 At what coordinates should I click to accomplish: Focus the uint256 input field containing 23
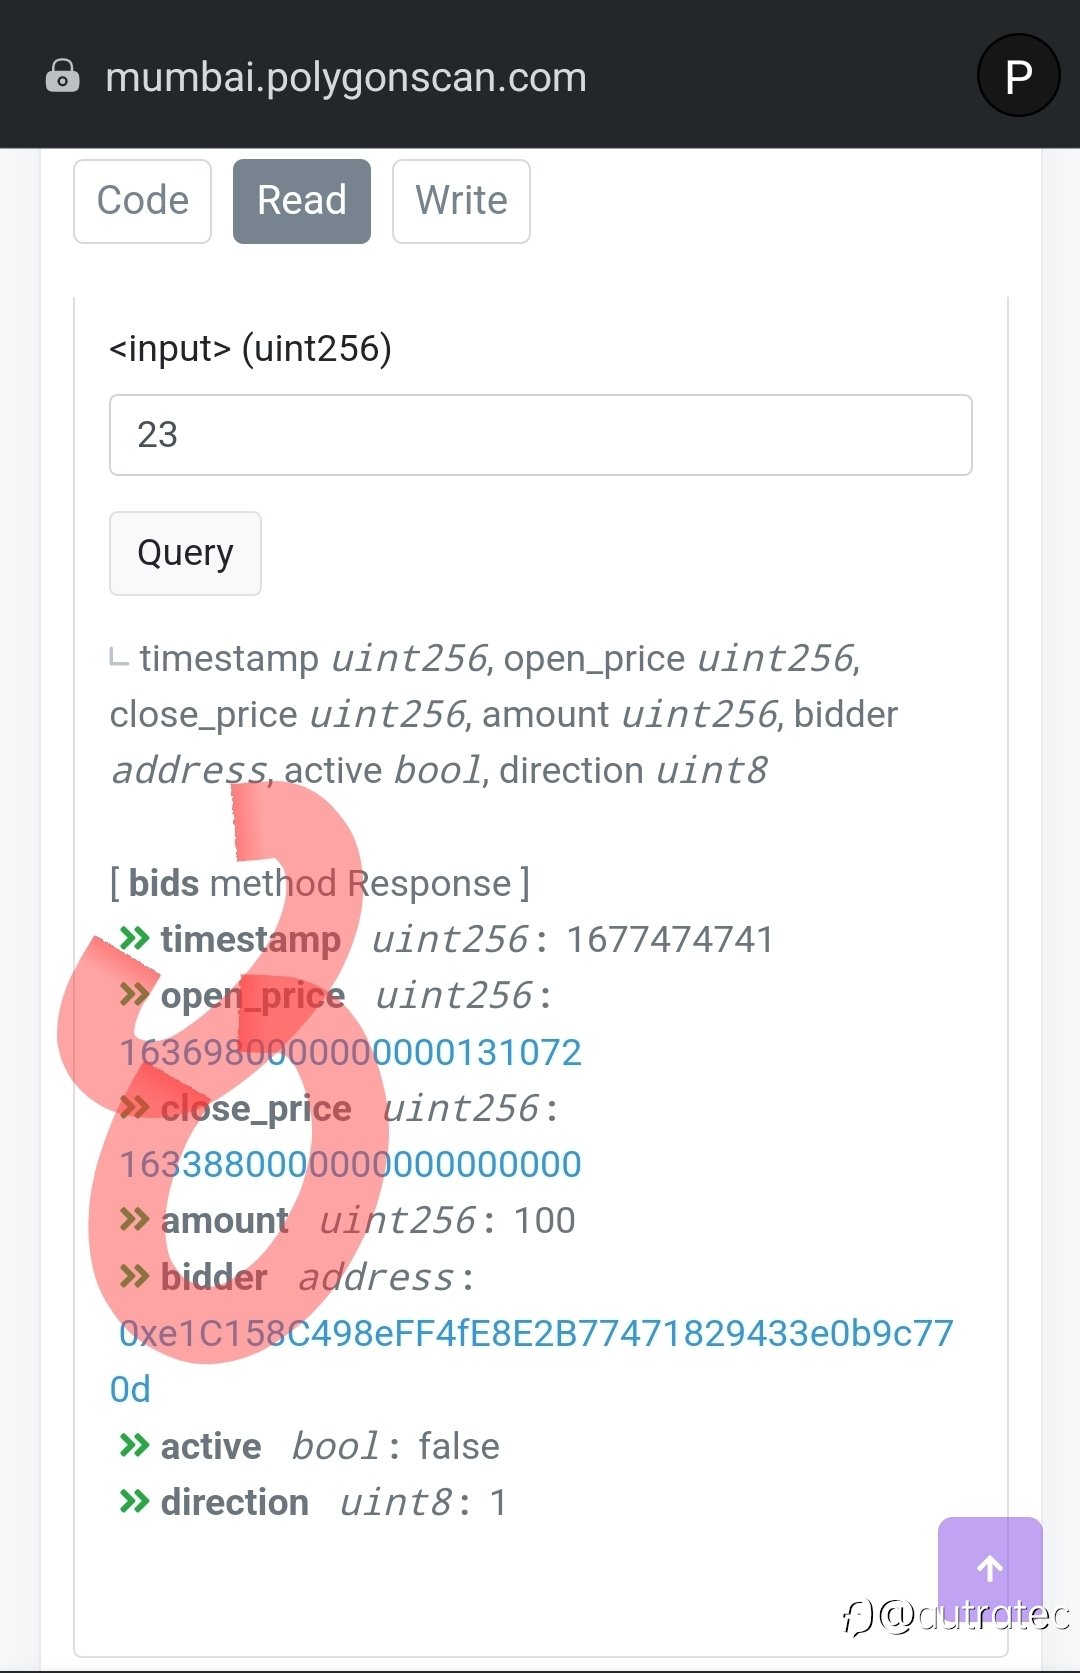pyautogui.click(x=541, y=435)
